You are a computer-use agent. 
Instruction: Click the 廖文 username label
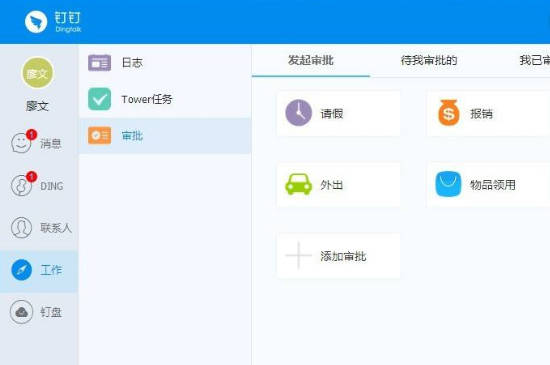click(37, 106)
